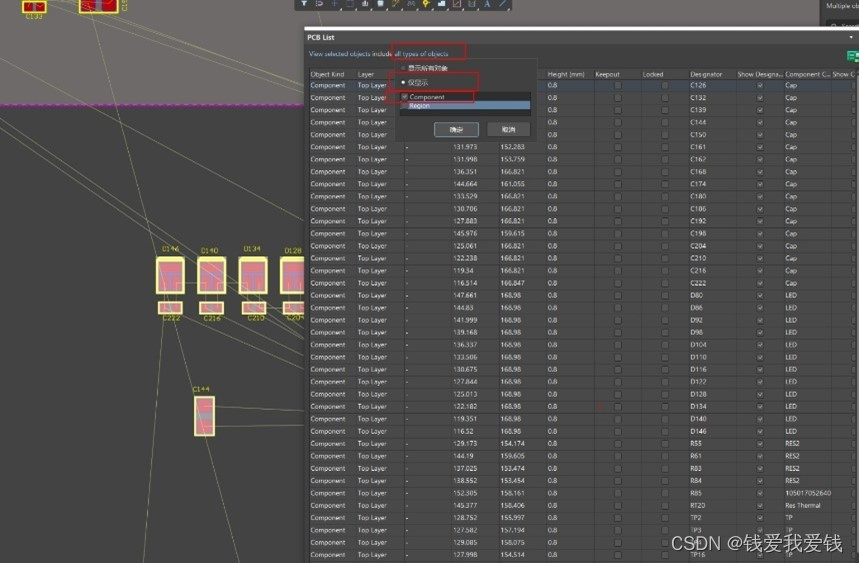
Task: Choose the 仅显示 radio option
Action: [414, 82]
